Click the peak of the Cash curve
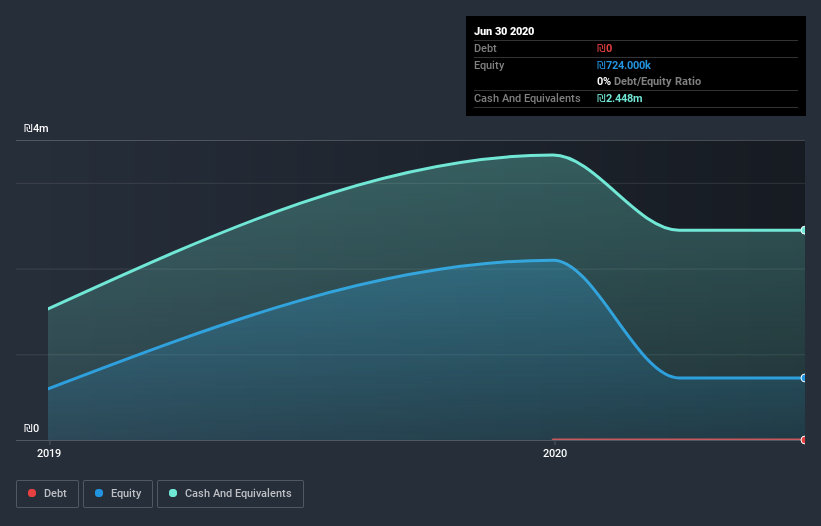Viewport: 821px width, 526px height. pos(552,155)
